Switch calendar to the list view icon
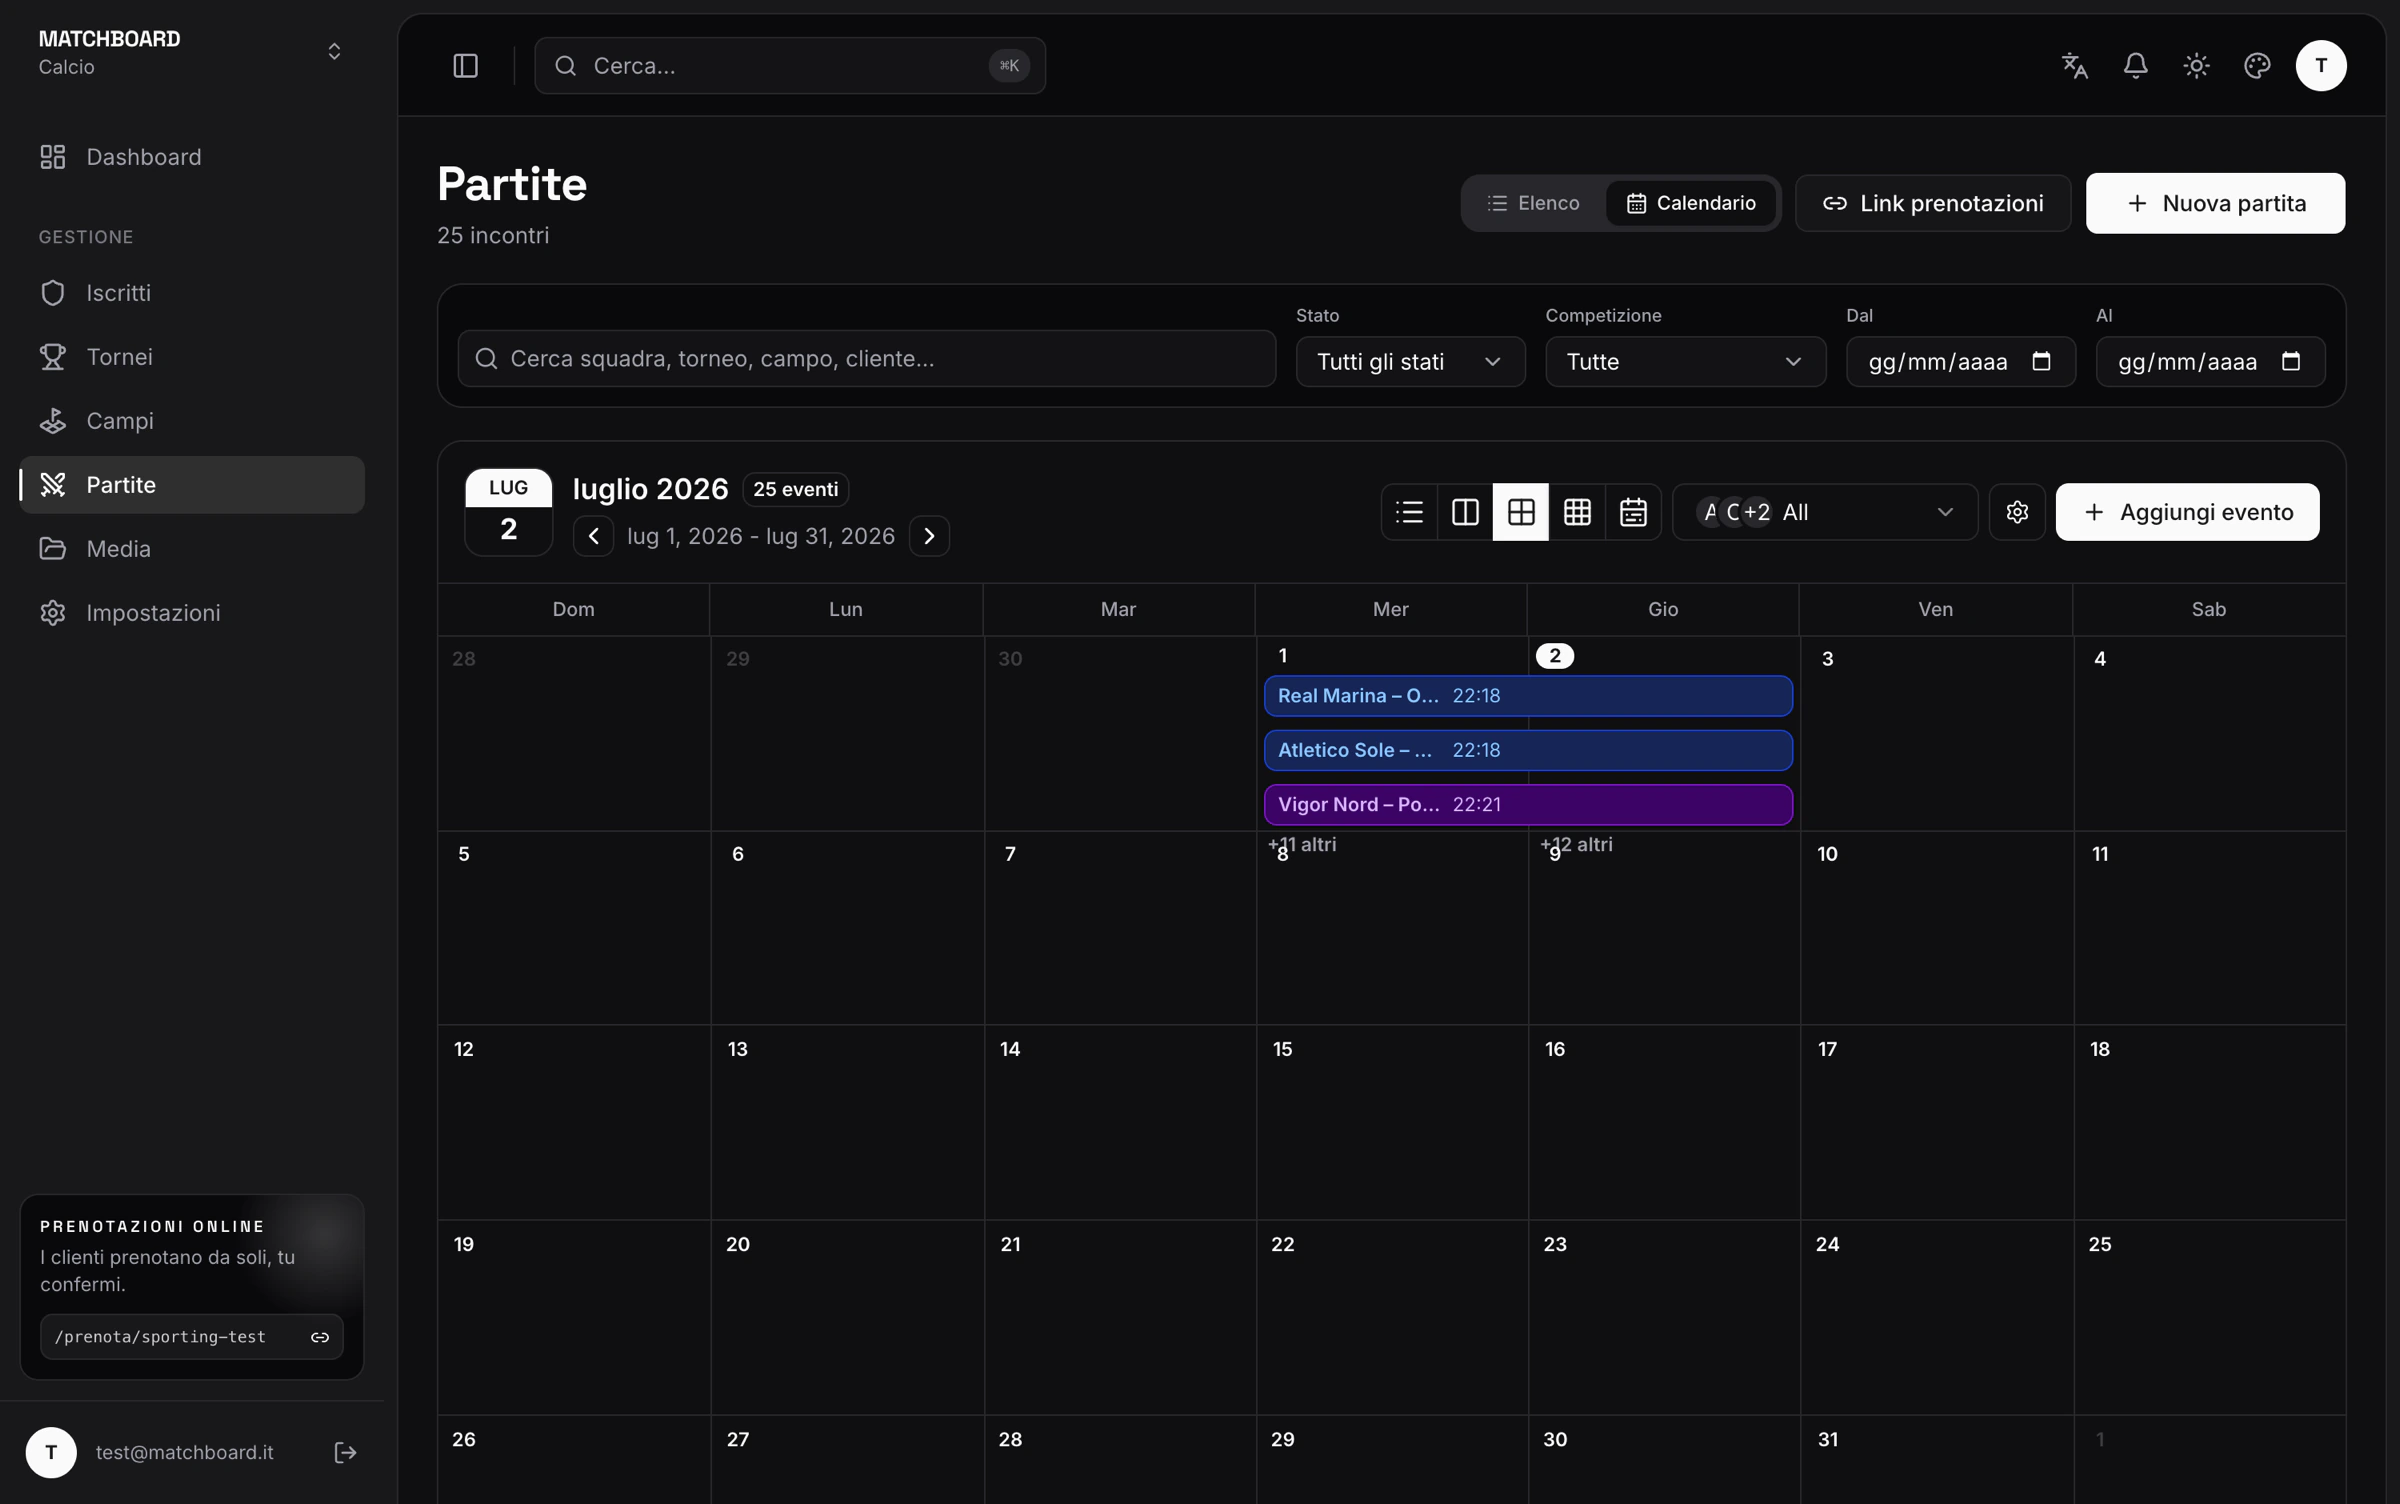The image size is (2400, 1504). (1409, 512)
